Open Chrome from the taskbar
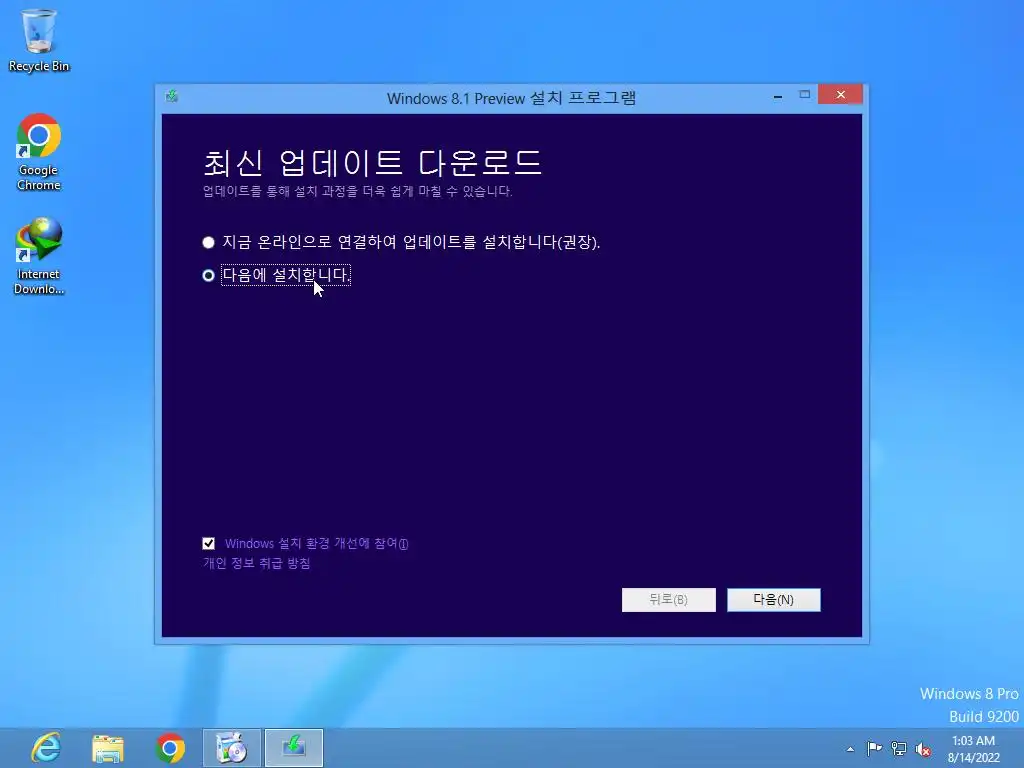The width and height of the screenshot is (1024, 768). pos(170,748)
